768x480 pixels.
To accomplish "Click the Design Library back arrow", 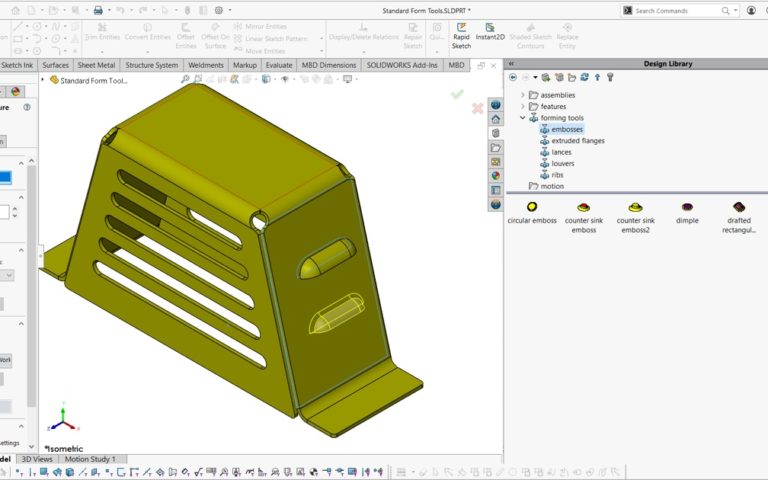I will [513, 77].
